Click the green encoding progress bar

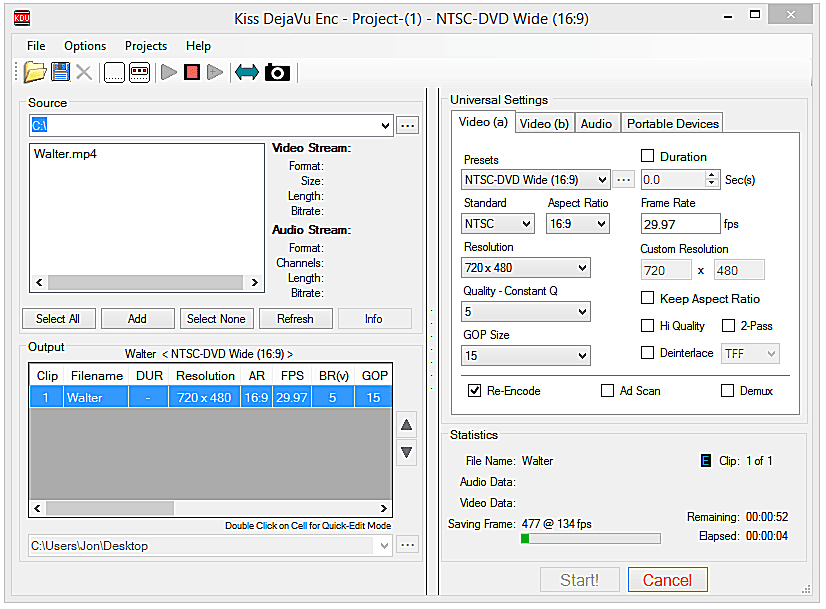pos(590,539)
